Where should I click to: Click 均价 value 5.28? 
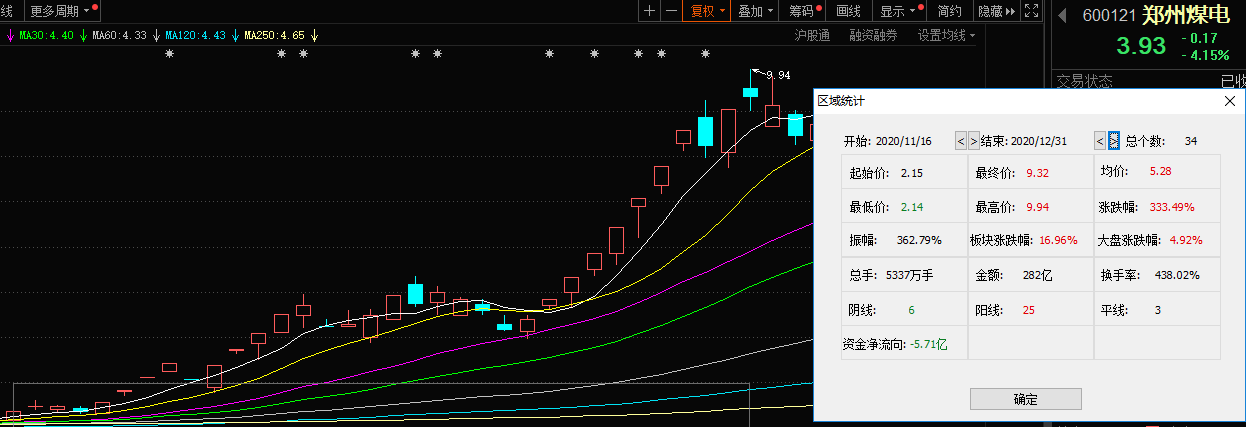click(1160, 172)
